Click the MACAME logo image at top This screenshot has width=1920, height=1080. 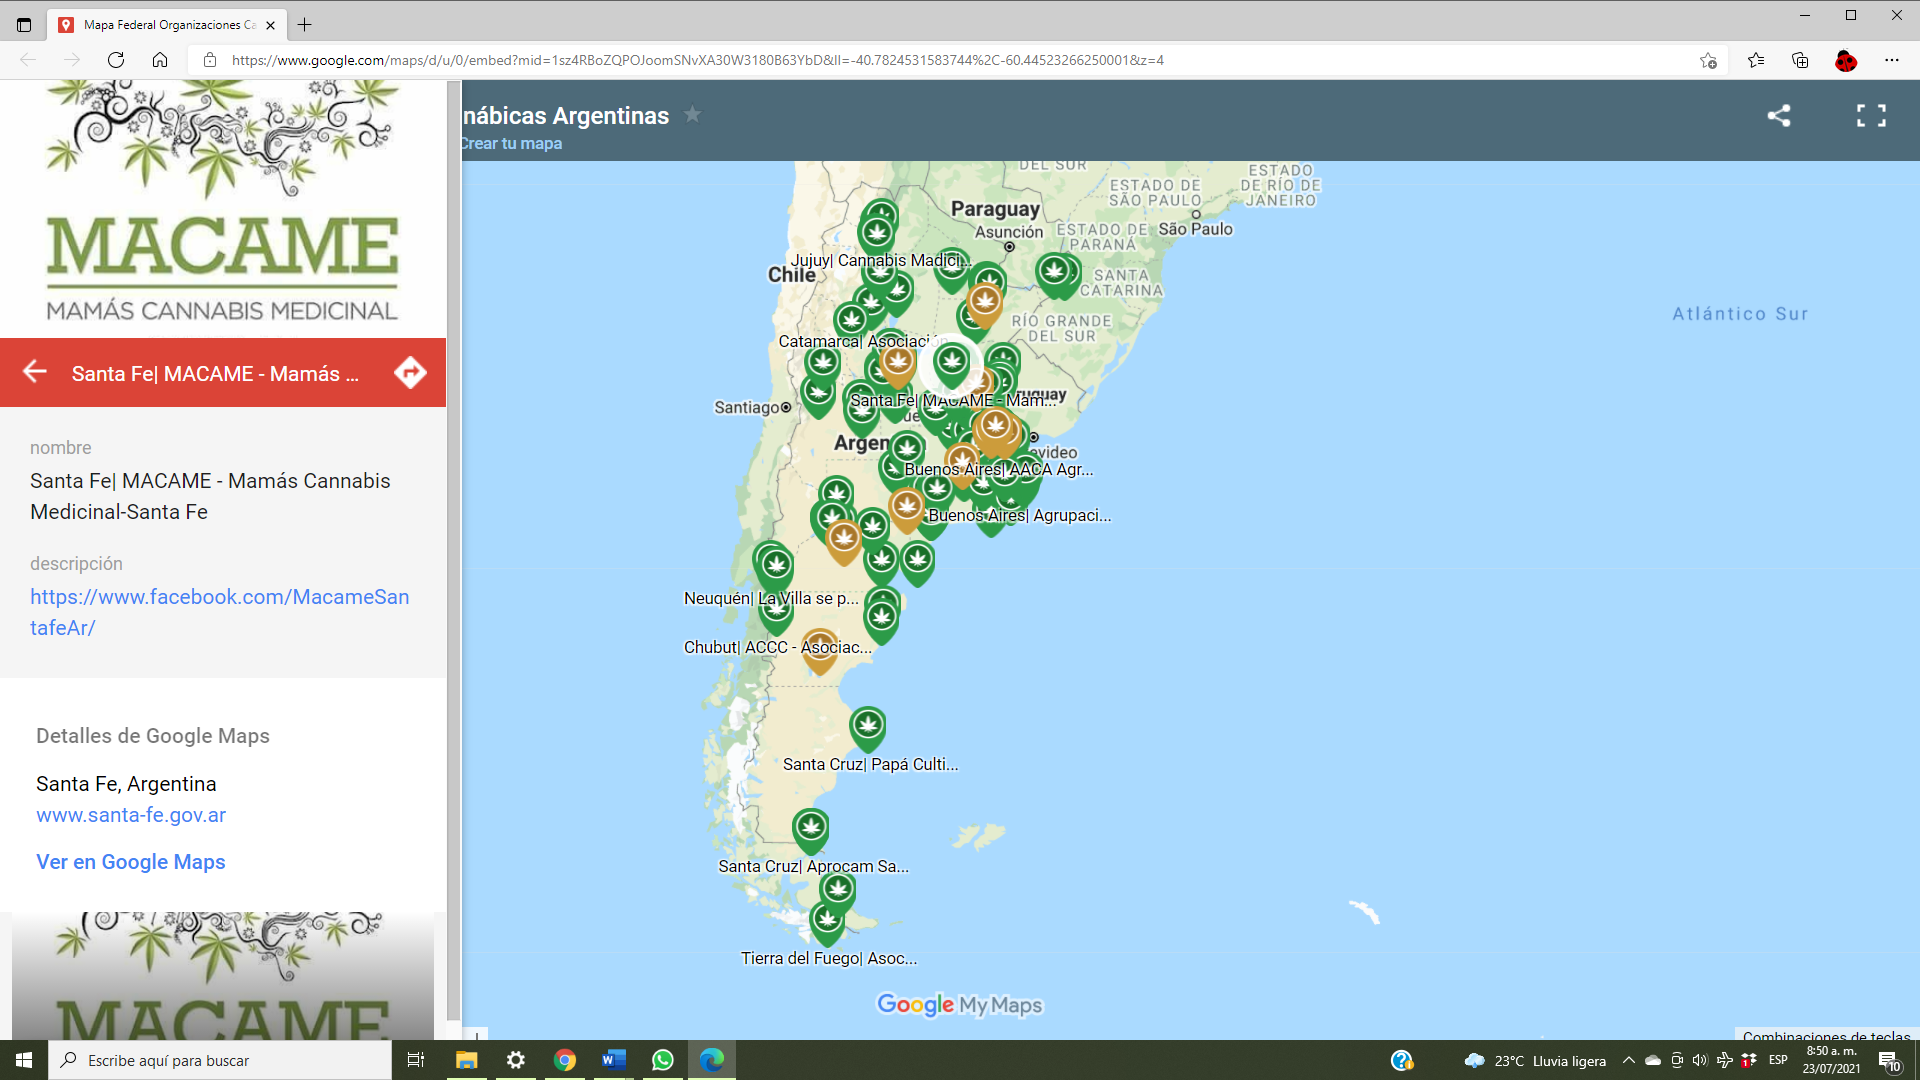tap(222, 208)
